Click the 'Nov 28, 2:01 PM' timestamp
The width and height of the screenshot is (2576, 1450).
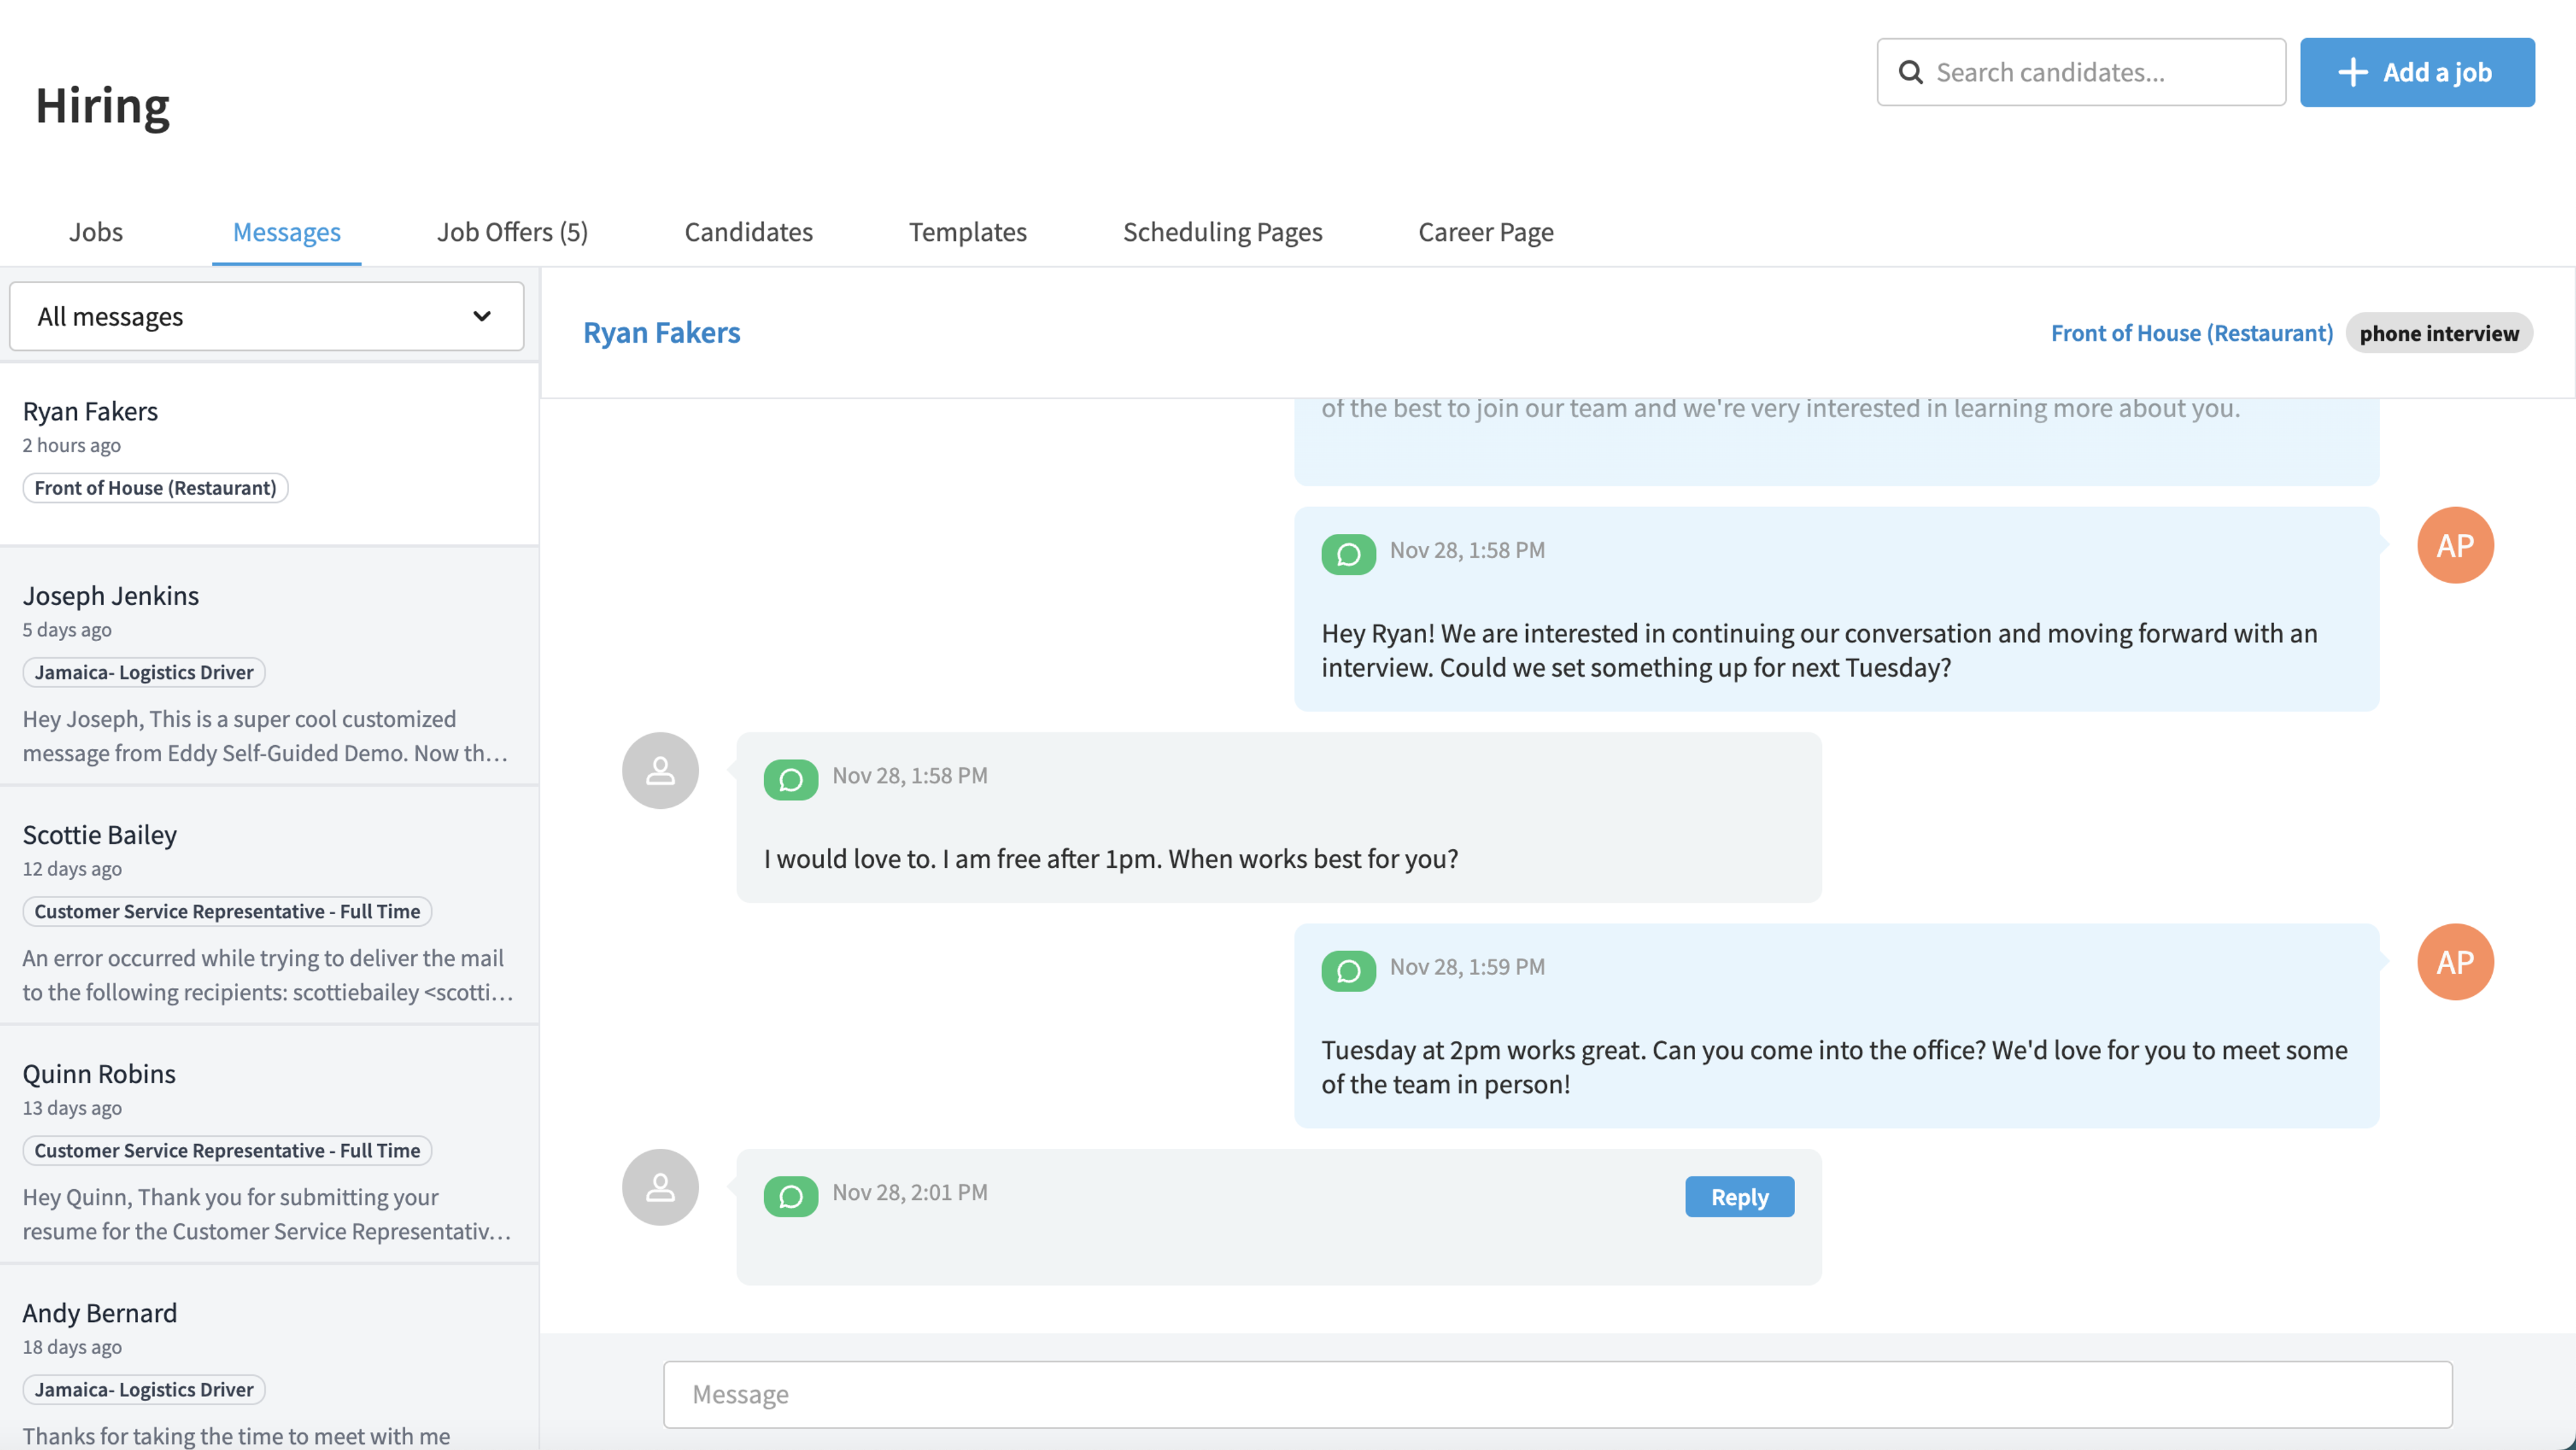910,1192
